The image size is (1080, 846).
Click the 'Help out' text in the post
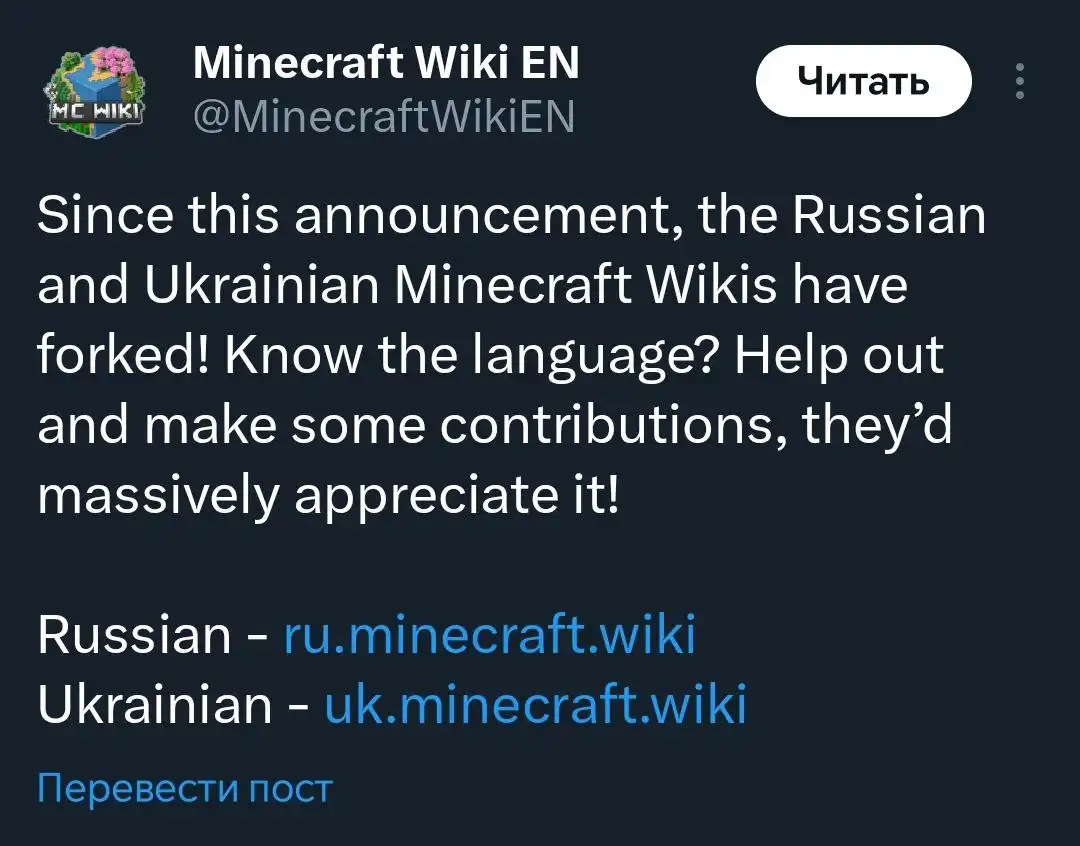point(840,357)
